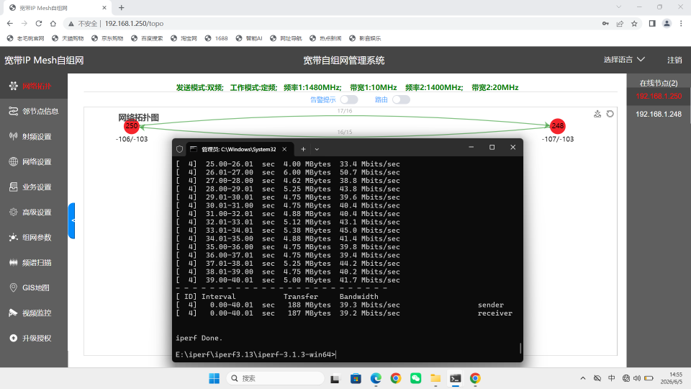Close the terminal System32 tab
This screenshot has height=389, width=691.
284,149
